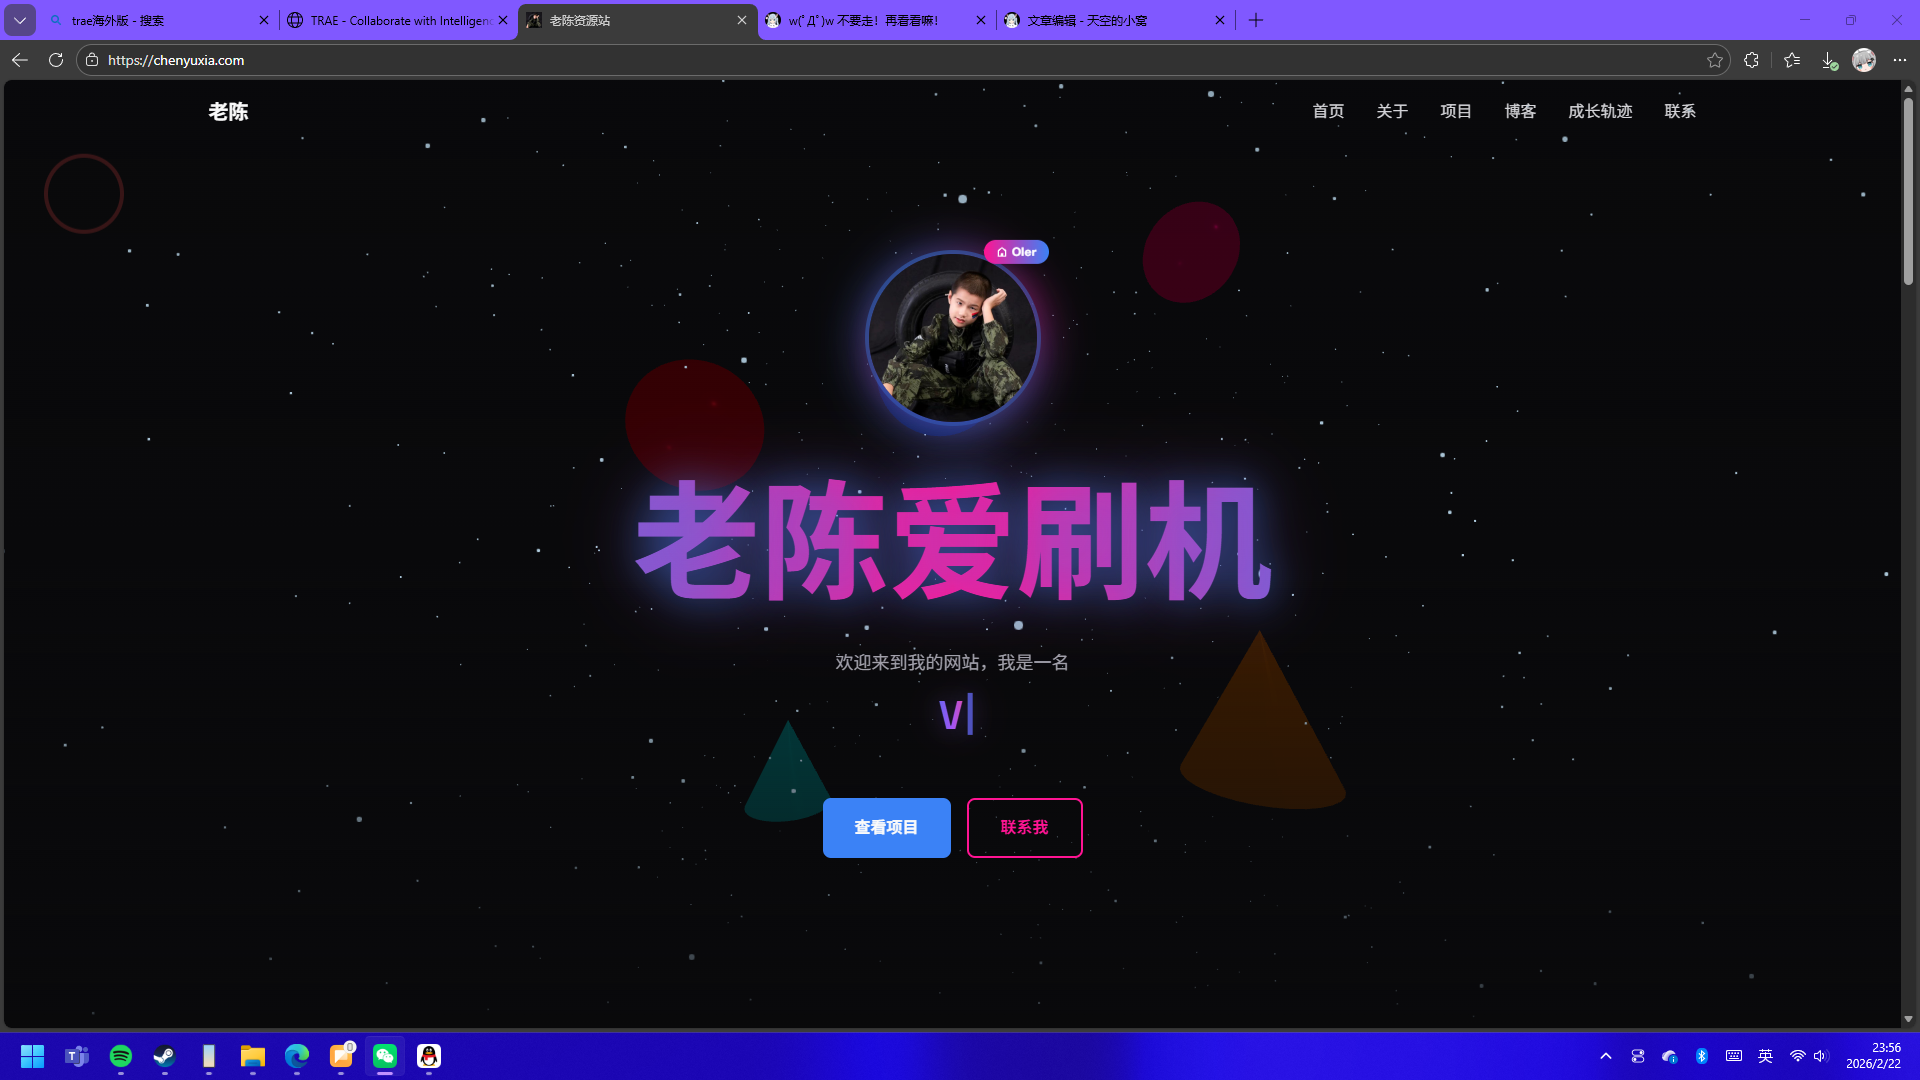The image size is (1920, 1080).
Task: Open the browser profile avatar
Action: tap(1864, 60)
